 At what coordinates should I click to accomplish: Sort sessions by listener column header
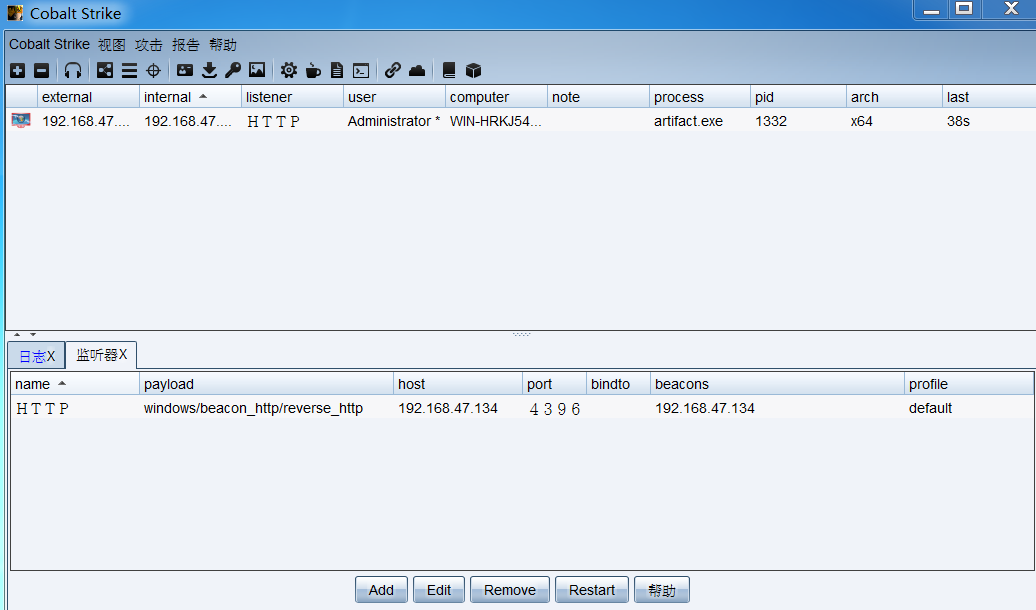click(292, 97)
